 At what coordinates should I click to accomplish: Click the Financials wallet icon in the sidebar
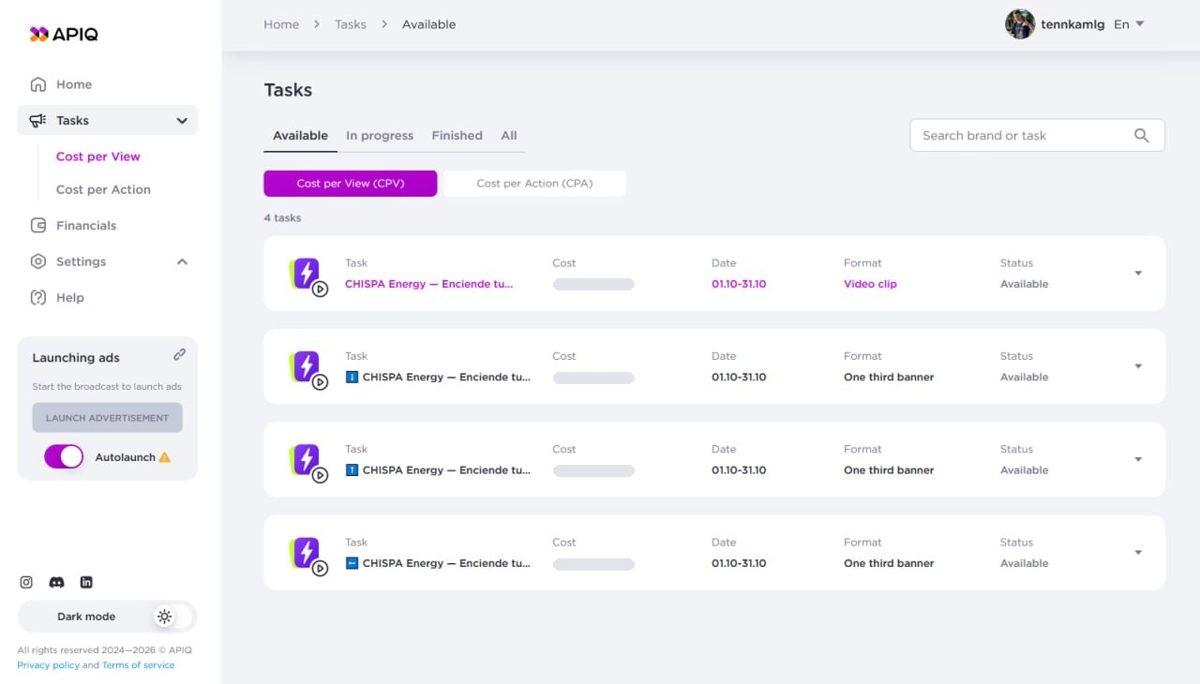[x=38, y=225]
